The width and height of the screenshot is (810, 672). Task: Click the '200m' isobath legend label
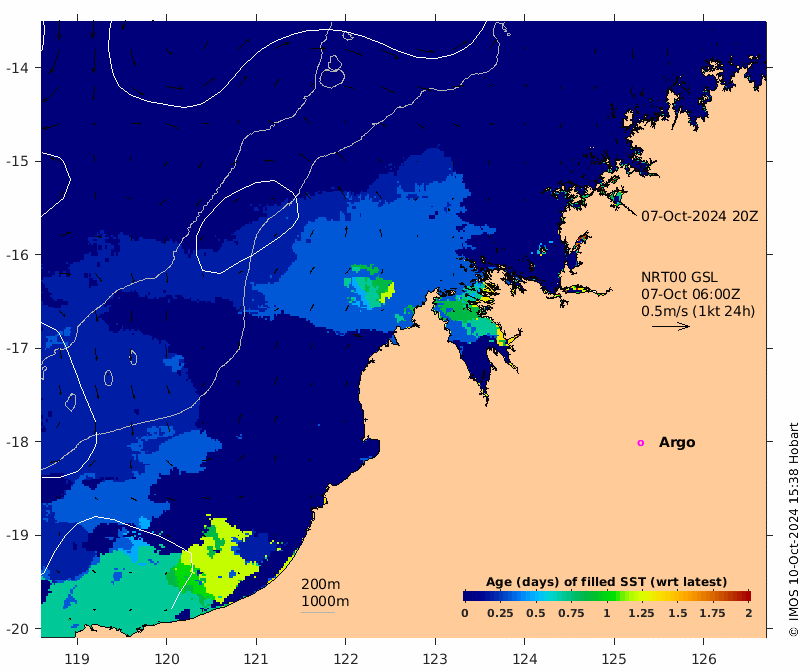[x=320, y=584]
